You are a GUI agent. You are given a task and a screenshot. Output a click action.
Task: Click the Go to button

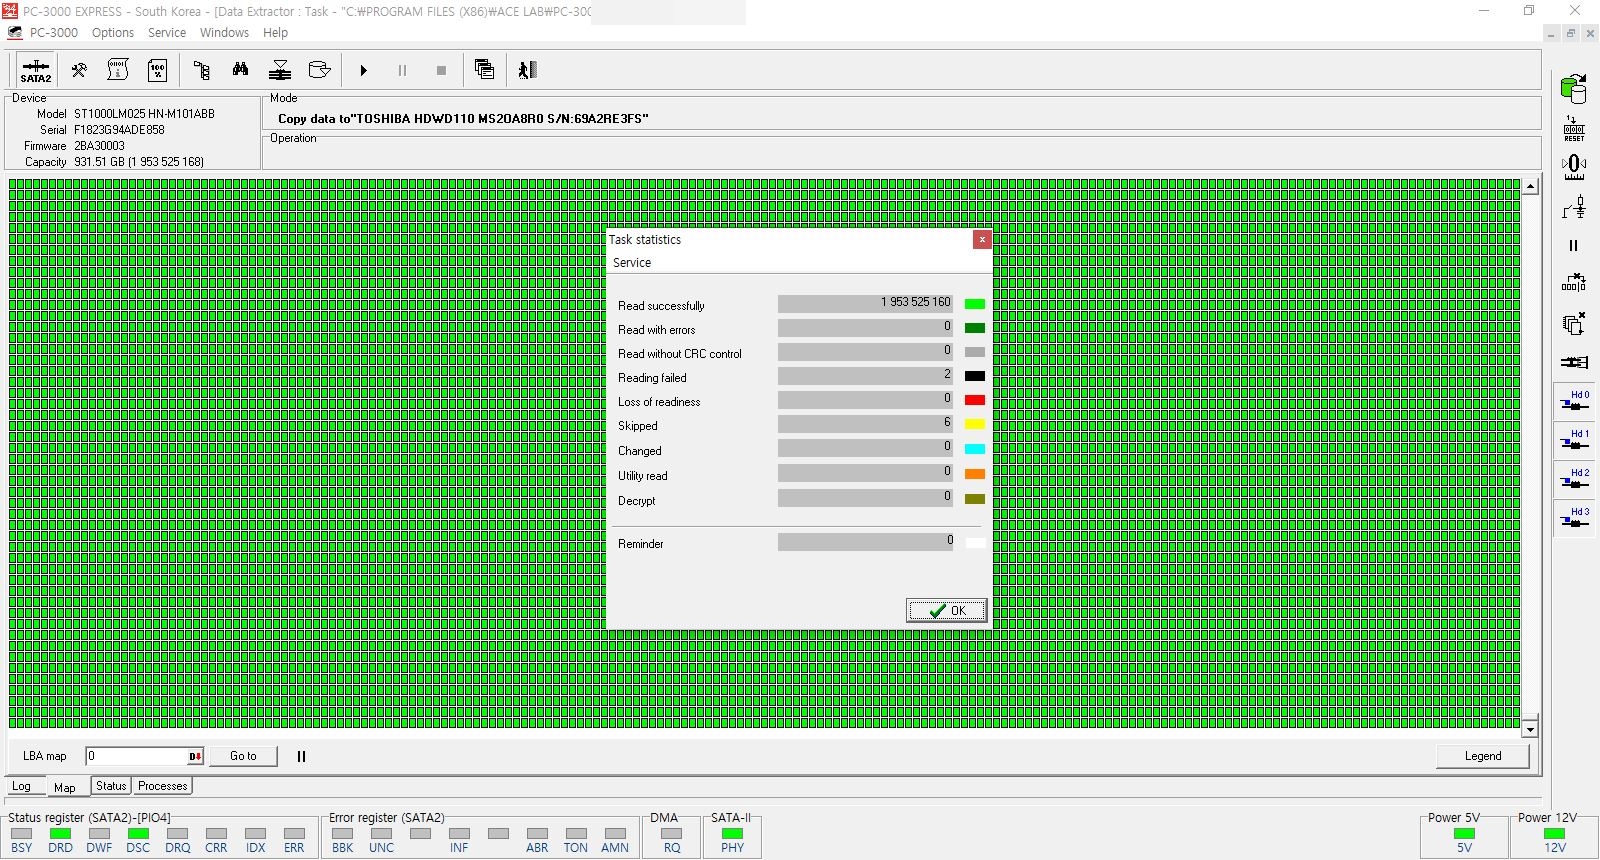coord(243,756)
